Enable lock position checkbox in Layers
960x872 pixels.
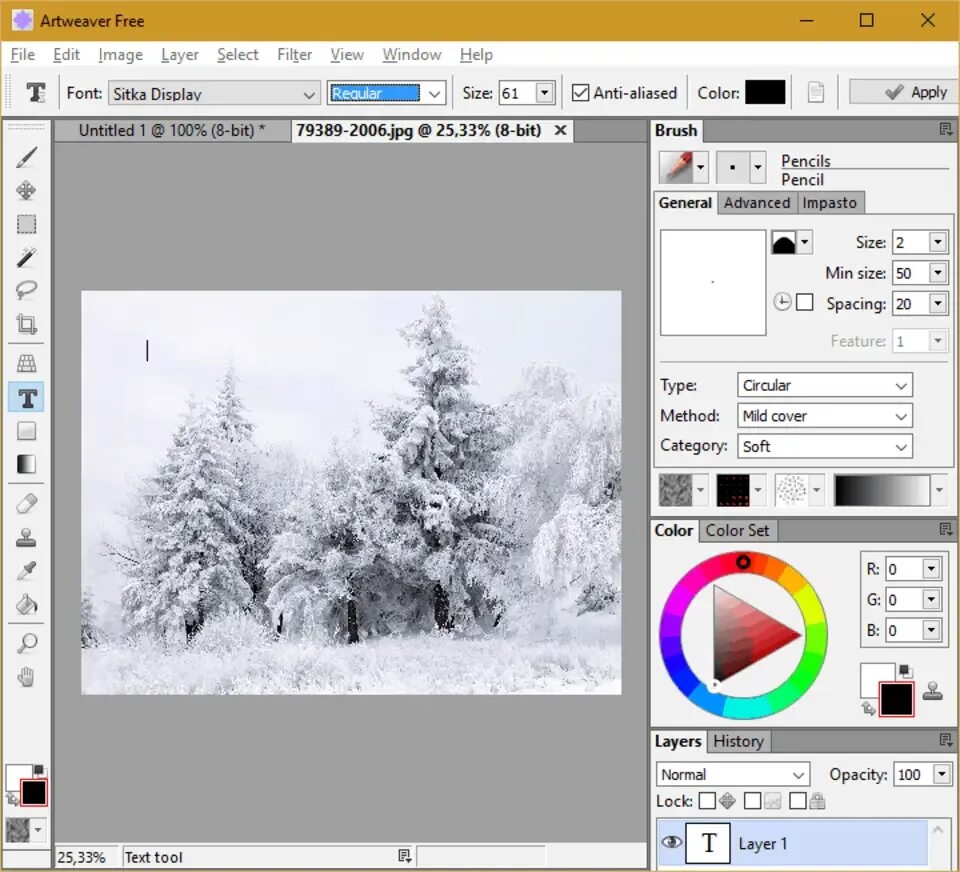(x=707, y=800)
